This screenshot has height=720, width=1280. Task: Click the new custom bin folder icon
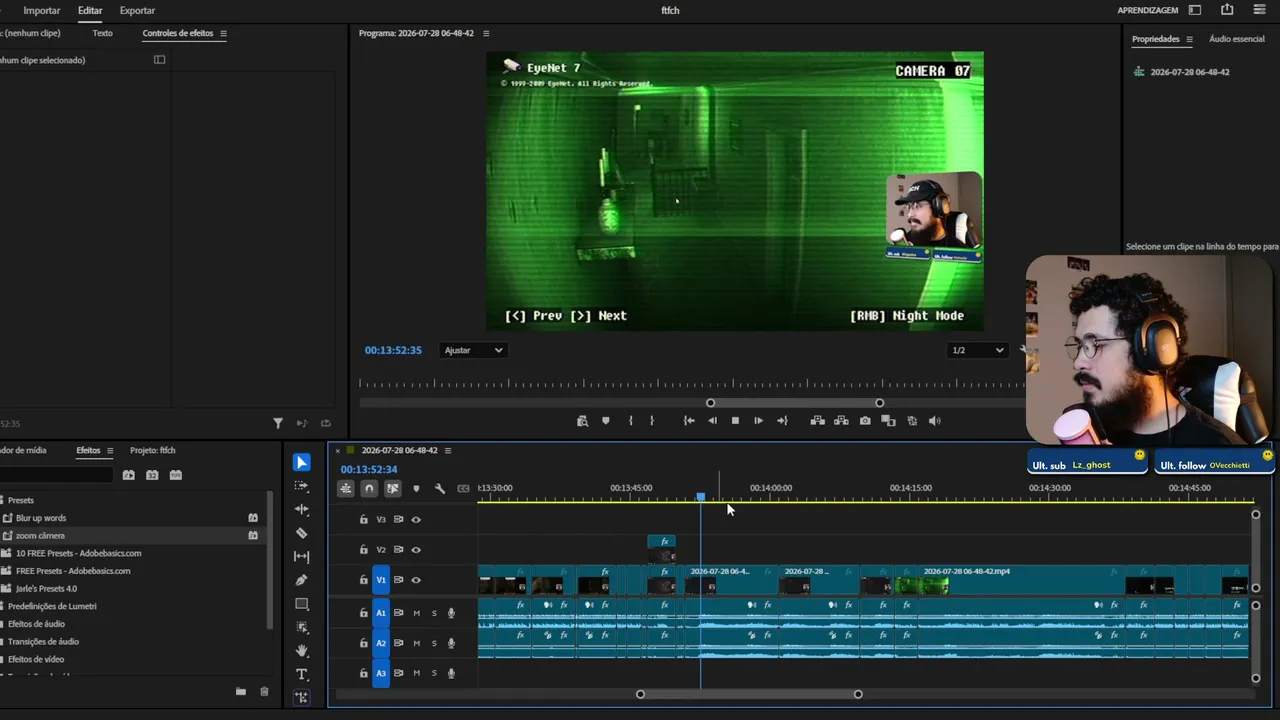point(240,691)
